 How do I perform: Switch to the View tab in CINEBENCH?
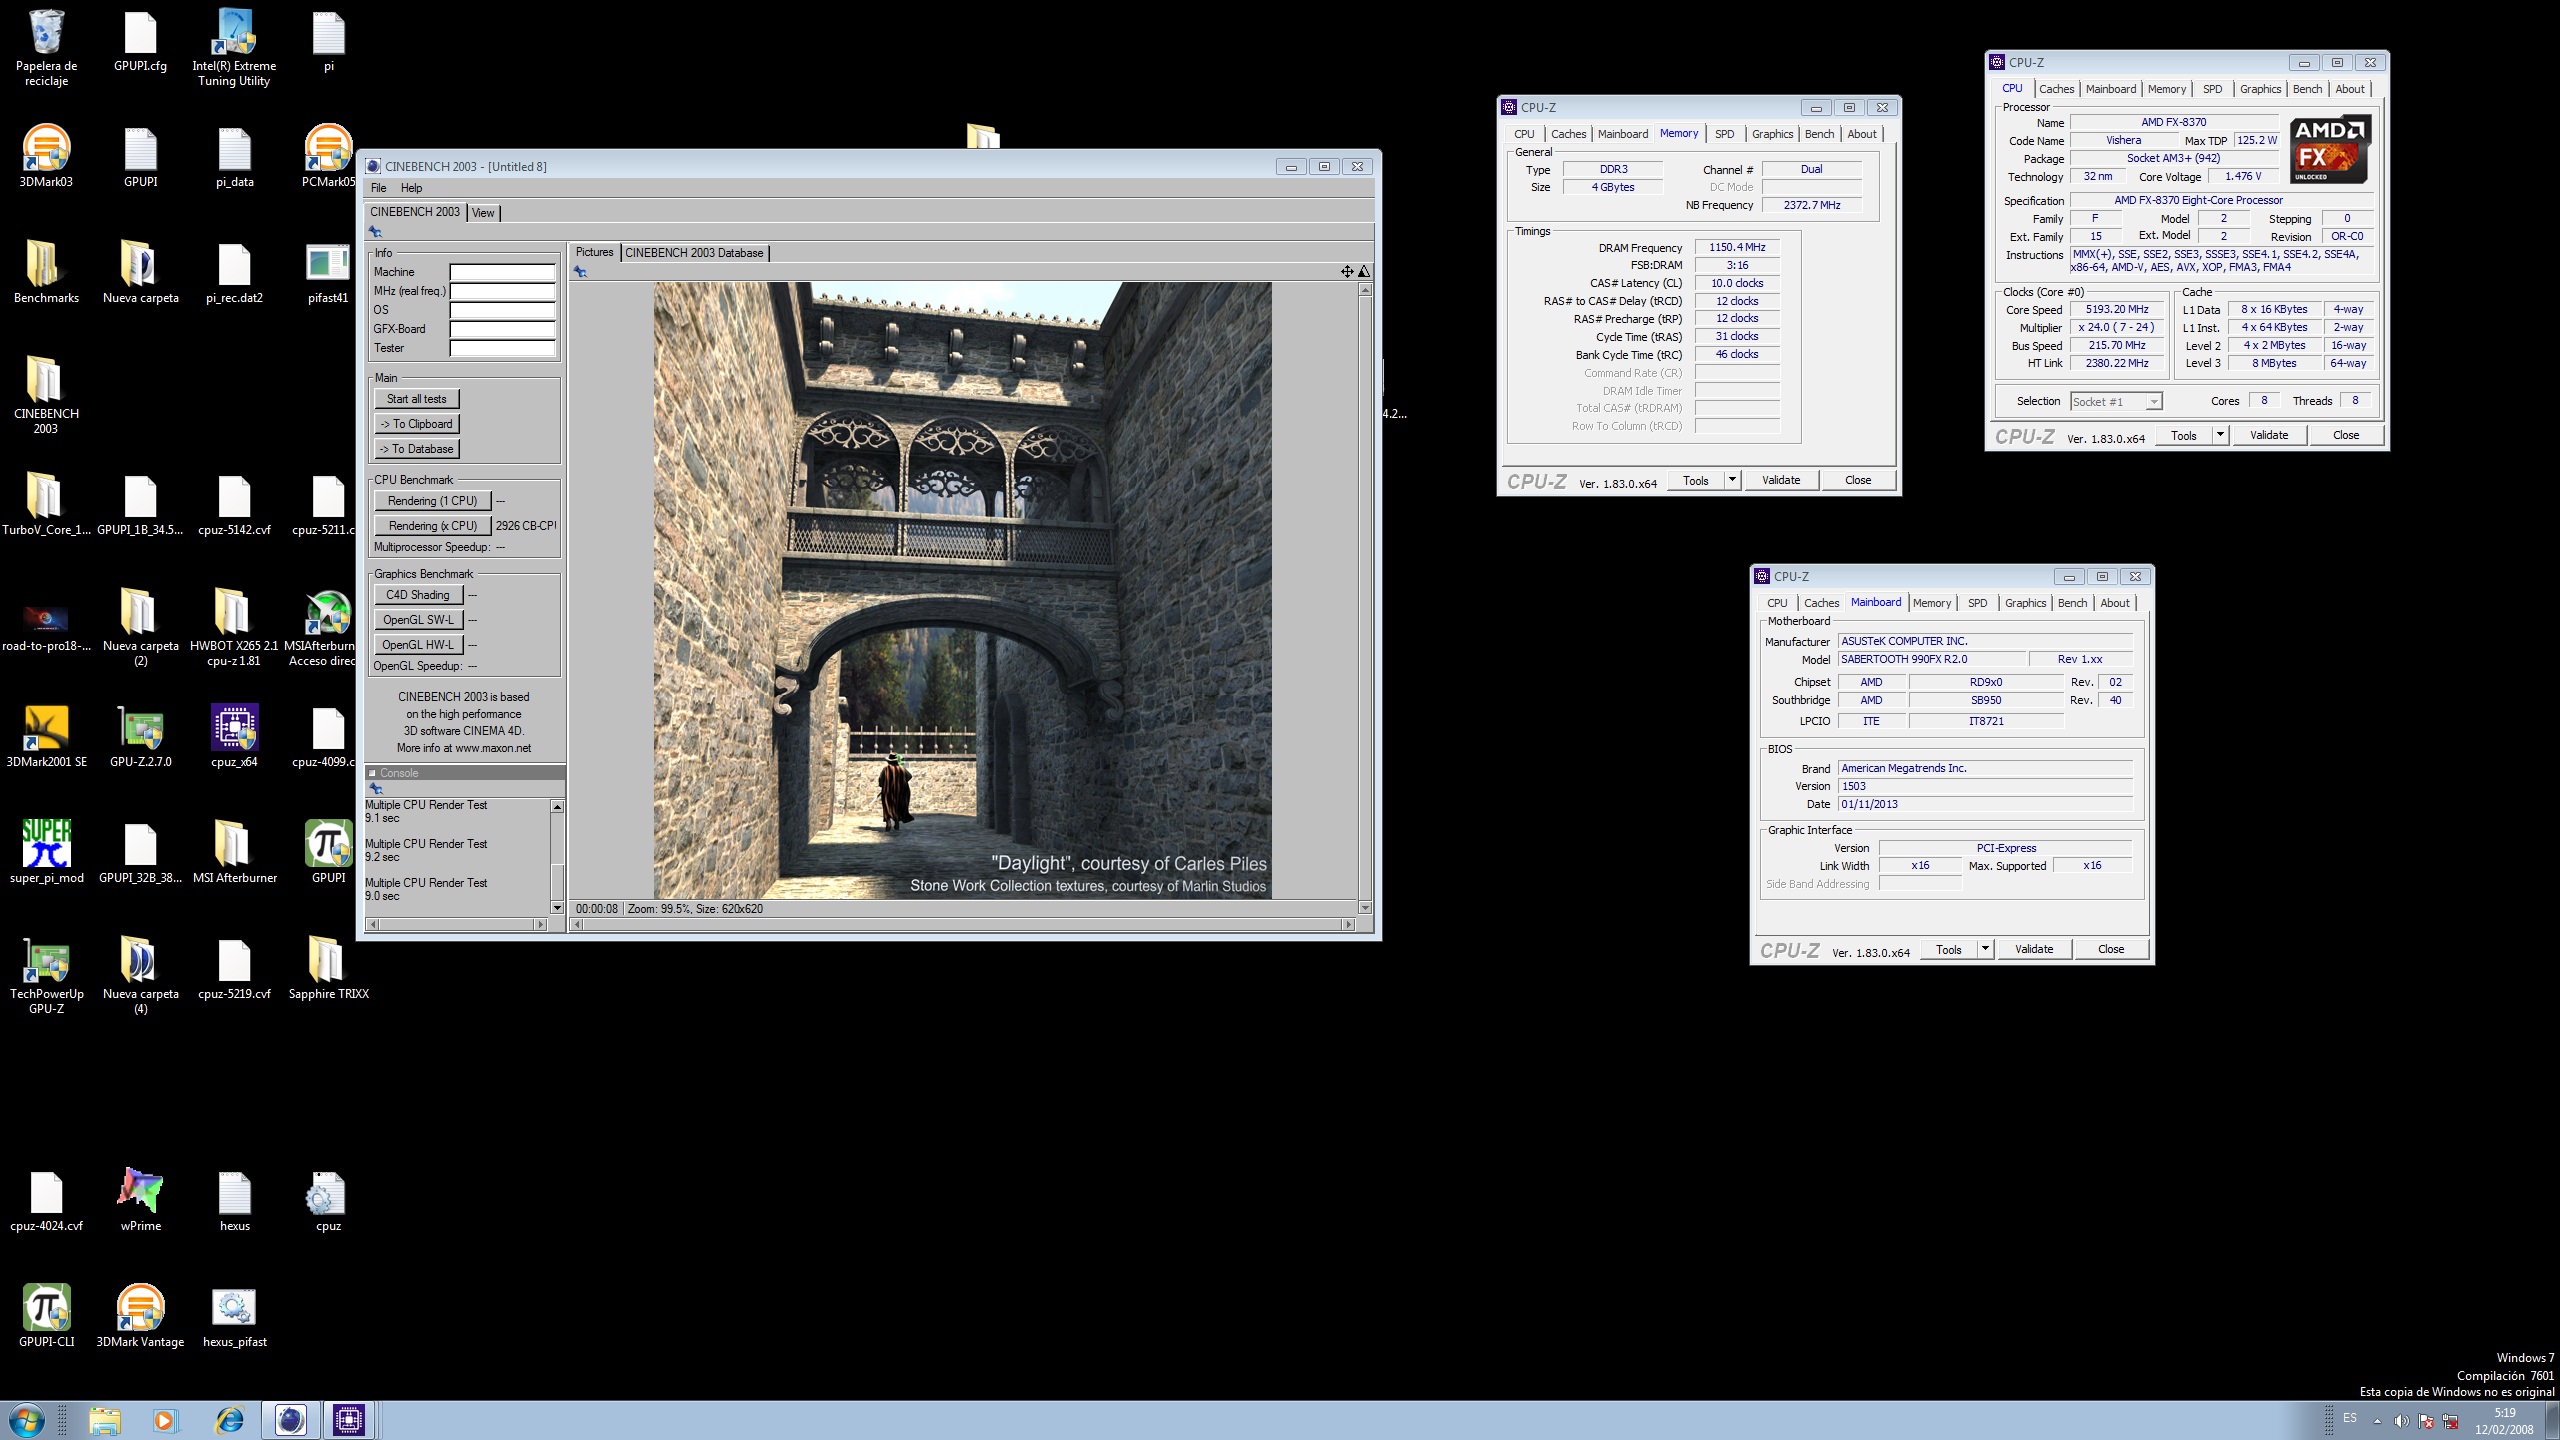coord(483,213)
